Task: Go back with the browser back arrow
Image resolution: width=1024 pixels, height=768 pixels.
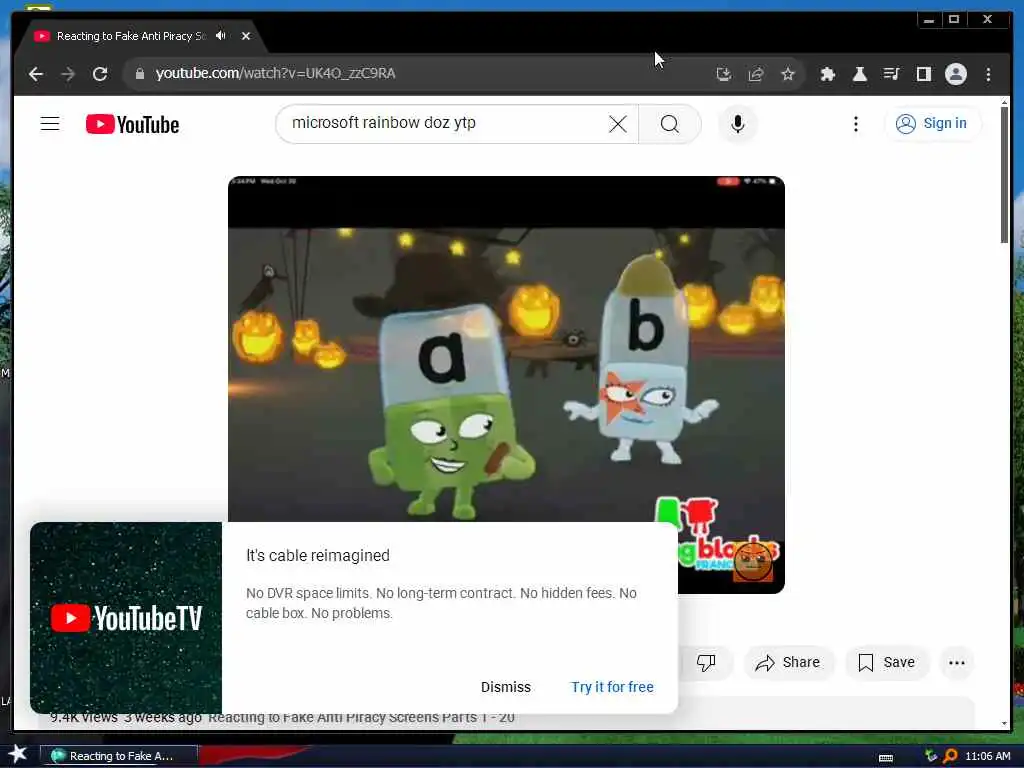Action: point(36,74)
